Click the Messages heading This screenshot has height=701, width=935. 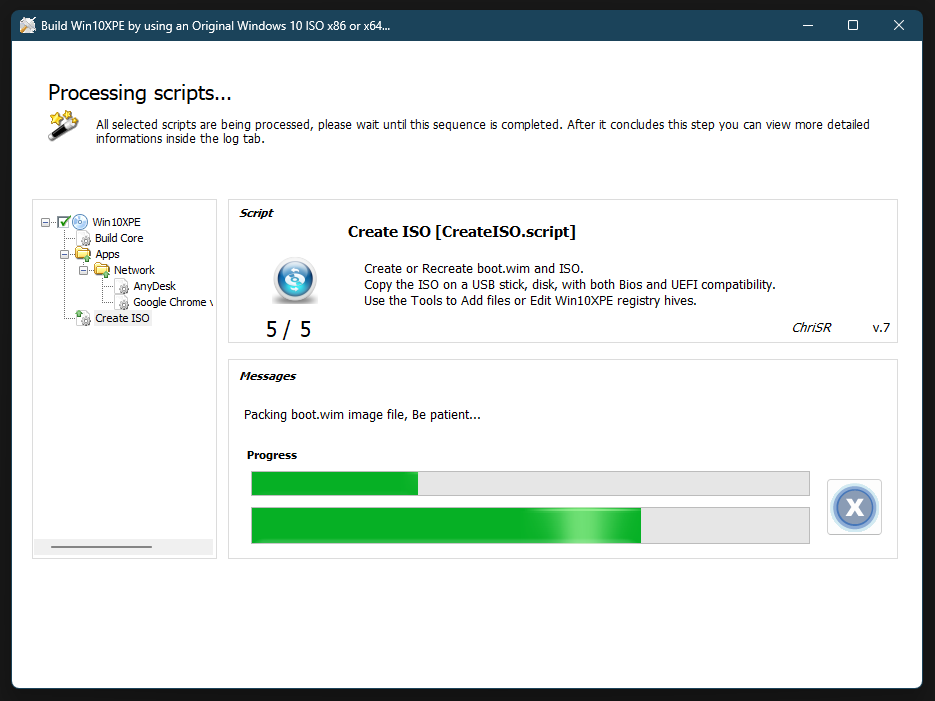[x=268, y=376]
